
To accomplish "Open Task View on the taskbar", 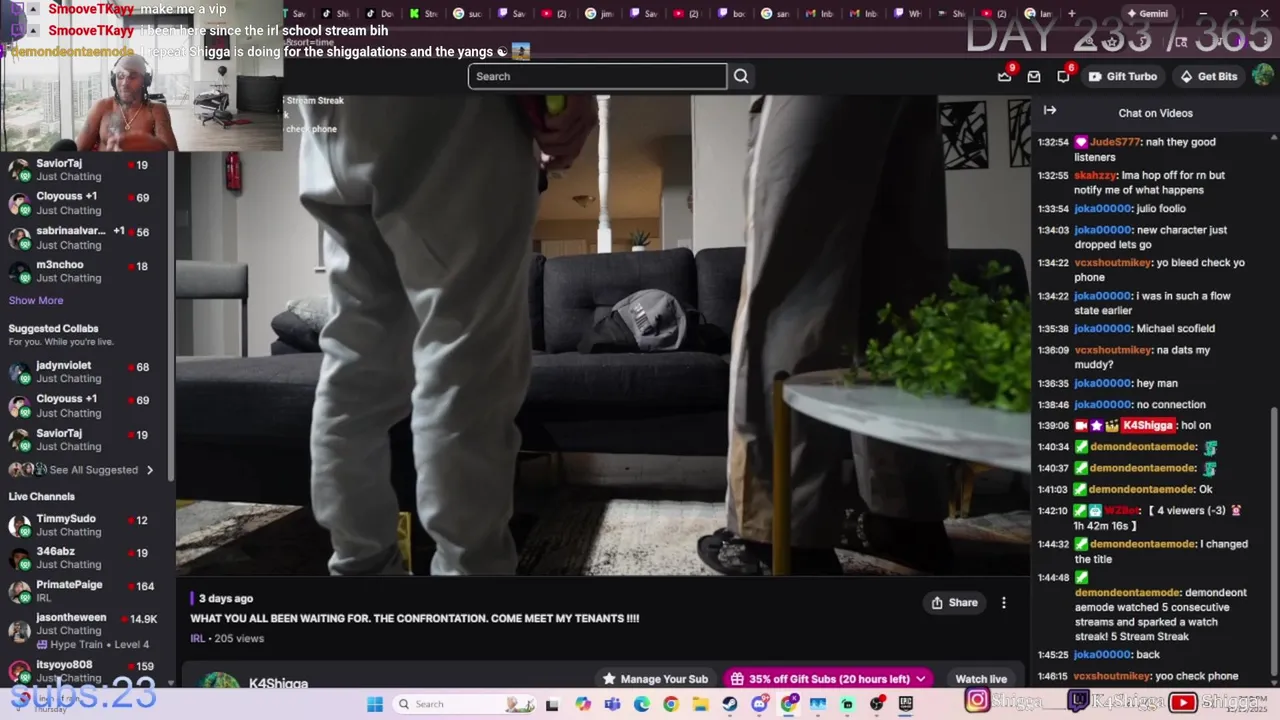I will coord(552,704).
